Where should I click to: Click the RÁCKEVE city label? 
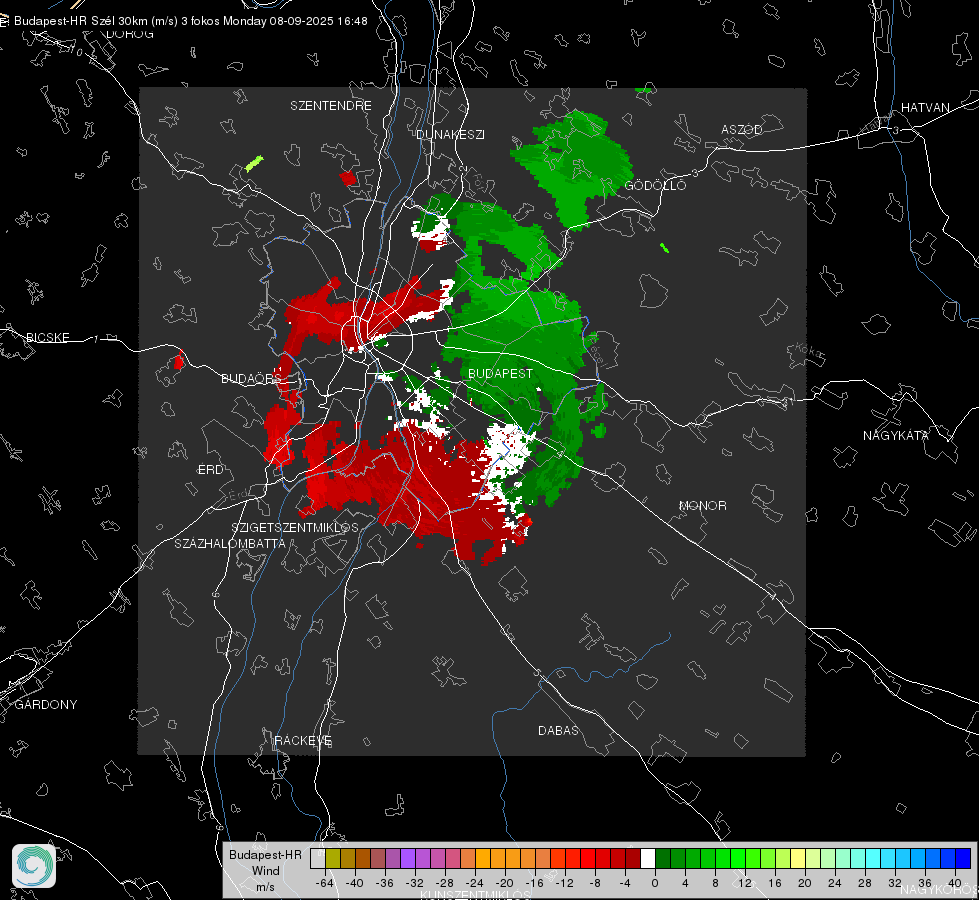(303, 741)
